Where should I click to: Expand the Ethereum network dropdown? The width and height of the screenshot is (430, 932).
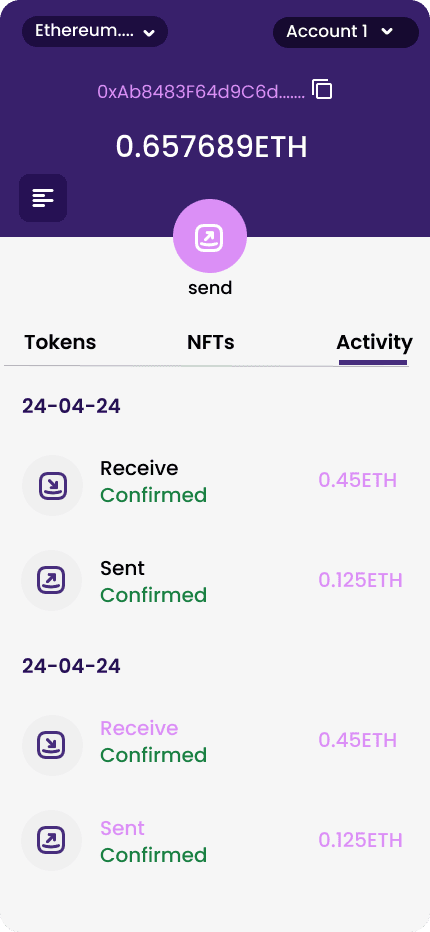click(95, 32)
